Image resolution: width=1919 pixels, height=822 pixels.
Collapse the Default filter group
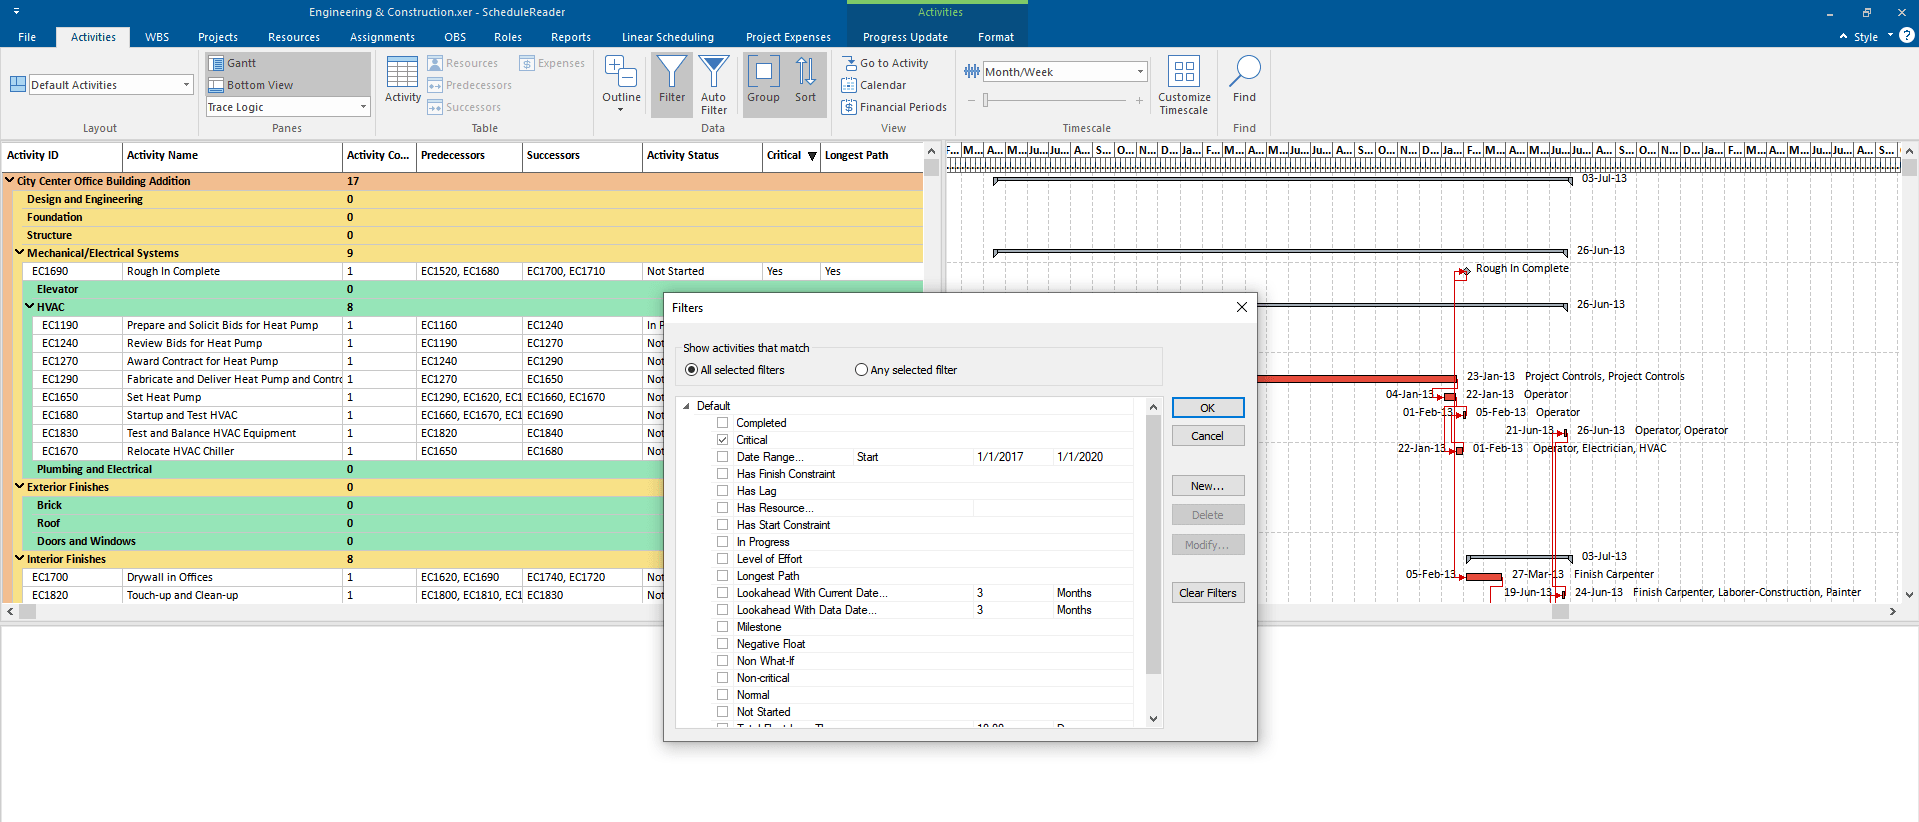686,406
